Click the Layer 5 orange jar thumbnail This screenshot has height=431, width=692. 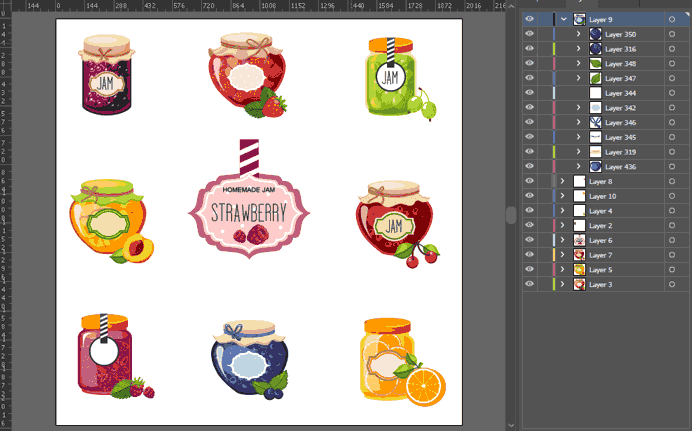(579, 270)
